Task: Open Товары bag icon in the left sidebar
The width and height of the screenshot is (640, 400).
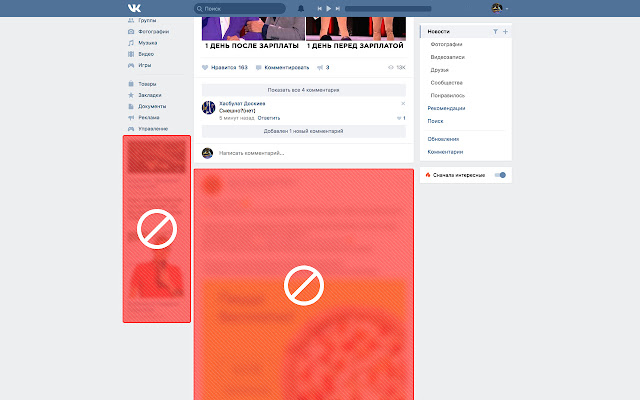Action: tap(131, 84)
